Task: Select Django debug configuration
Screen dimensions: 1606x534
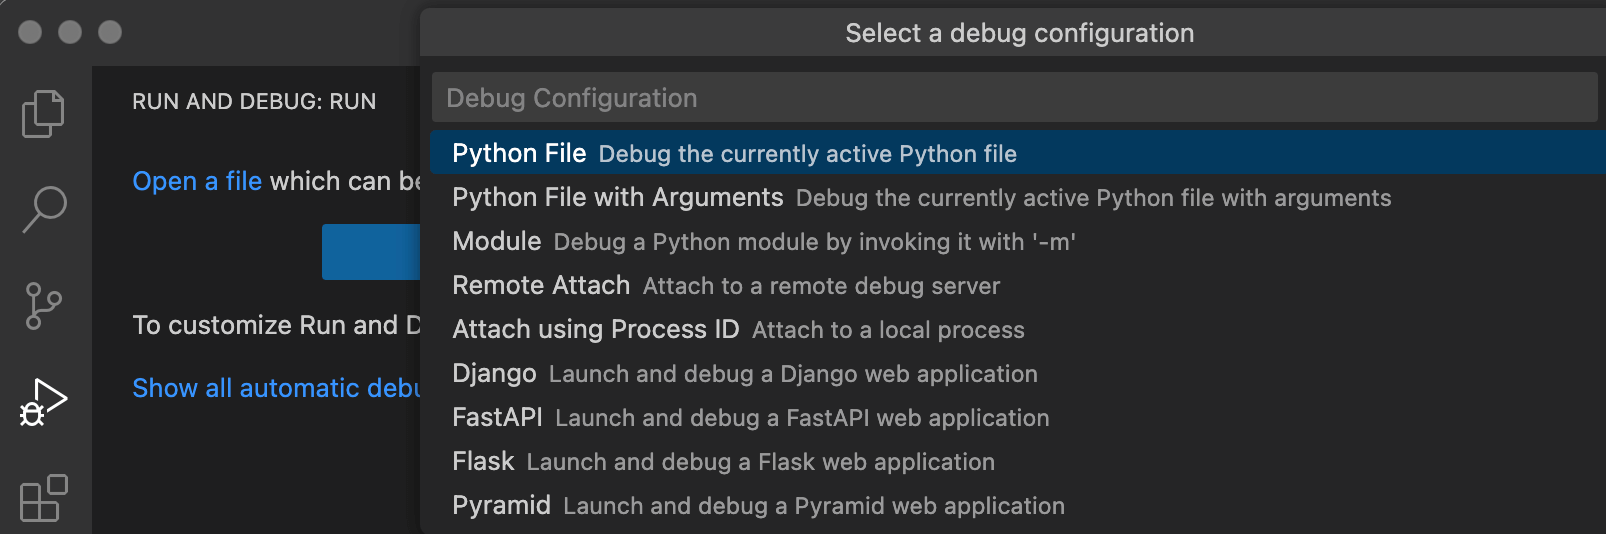Action: [494, 373]
